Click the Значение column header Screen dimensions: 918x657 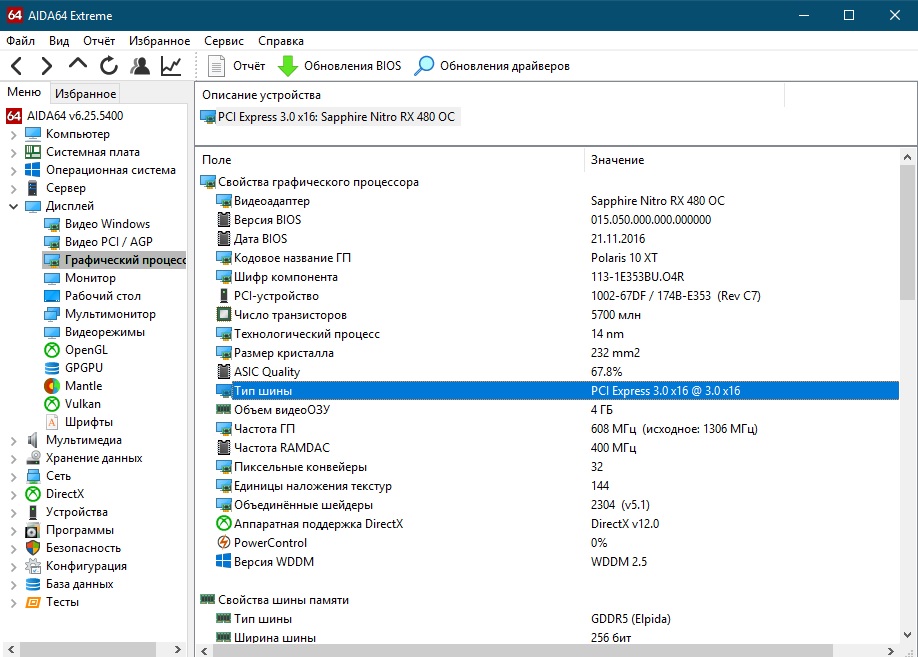(617, 160)
